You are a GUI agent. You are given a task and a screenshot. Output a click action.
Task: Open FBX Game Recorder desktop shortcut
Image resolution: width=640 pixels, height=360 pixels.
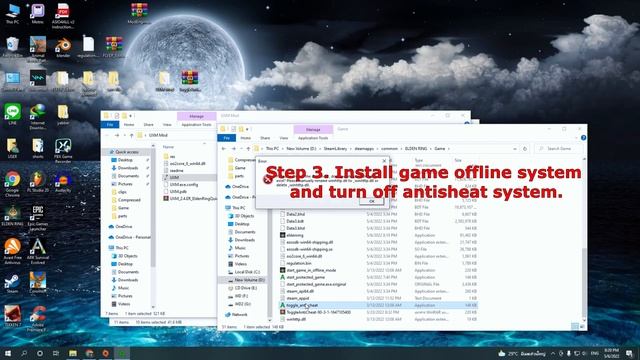pyautogui.click(x=63, y=151)
